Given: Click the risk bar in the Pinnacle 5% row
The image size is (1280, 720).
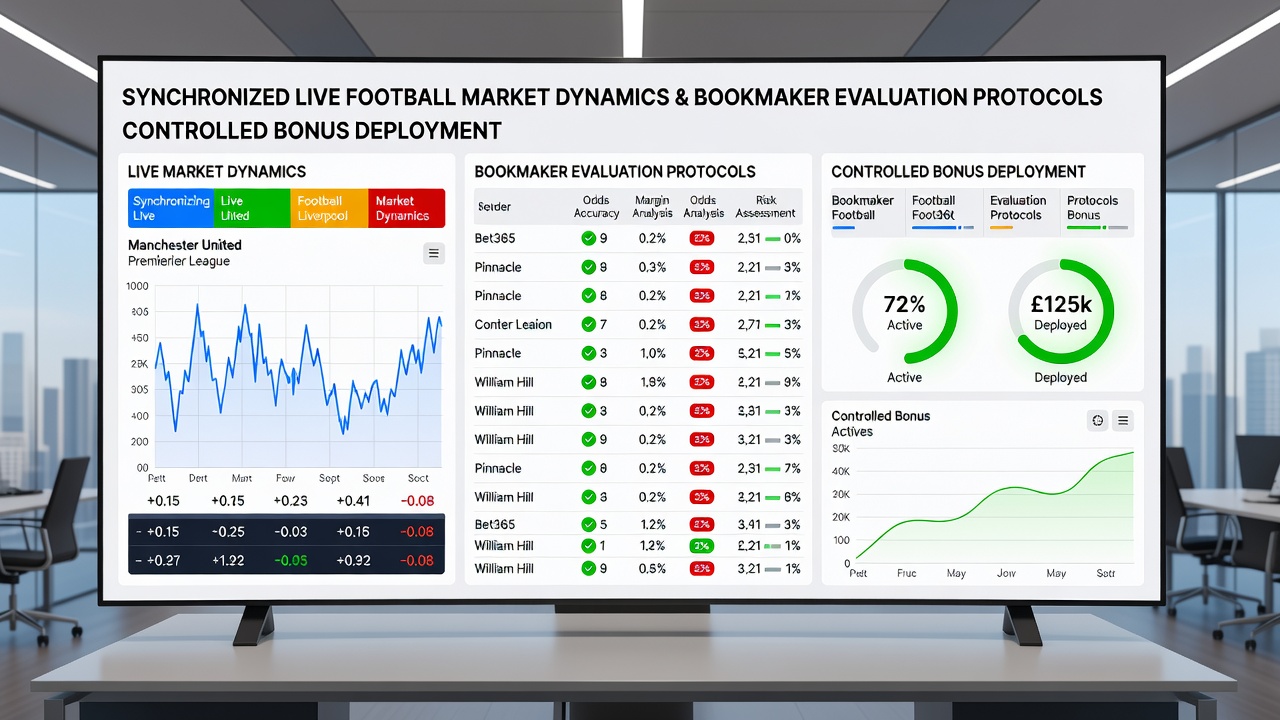Looking at the screenshot, I should (772, 354).
